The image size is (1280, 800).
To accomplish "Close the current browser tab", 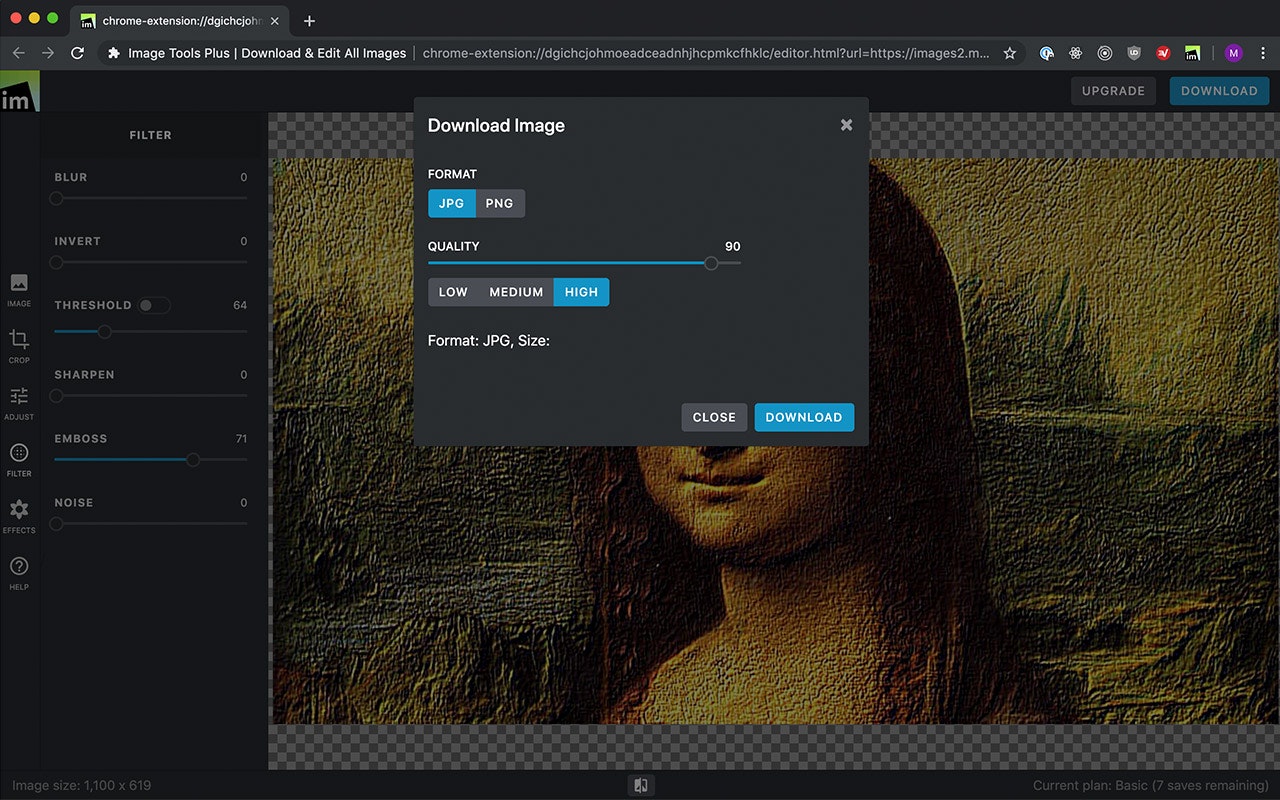I will (275, 21).
